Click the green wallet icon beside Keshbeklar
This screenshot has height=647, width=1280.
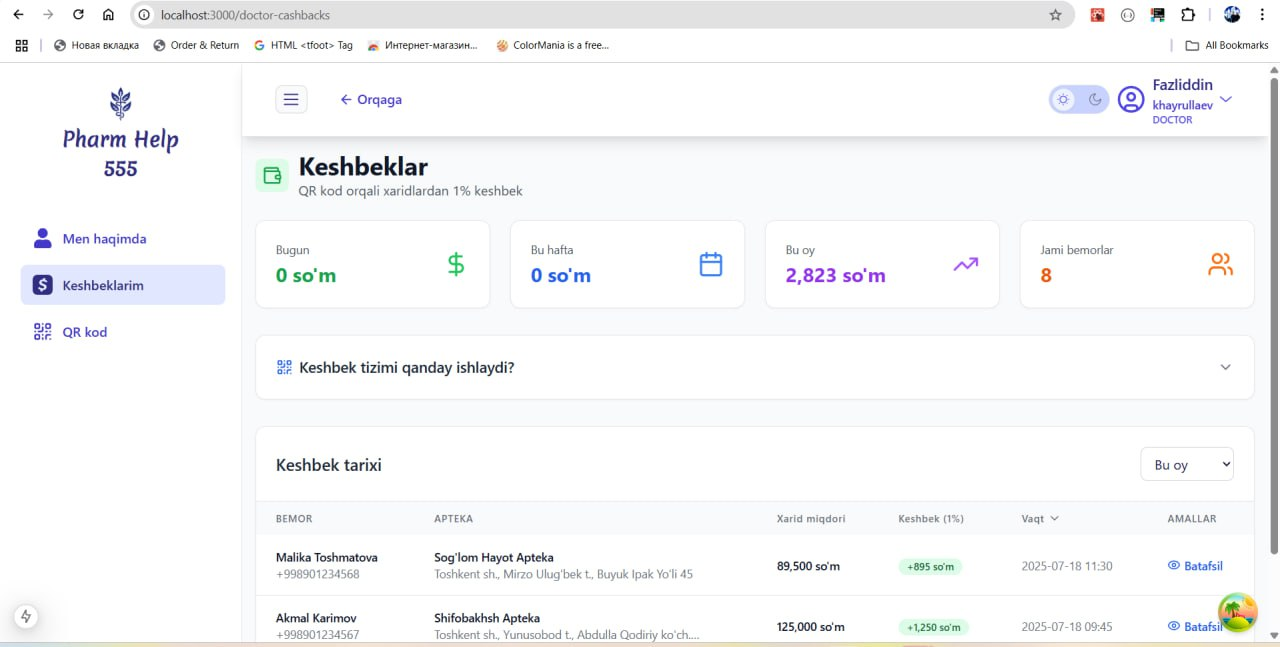coord(272,175)
